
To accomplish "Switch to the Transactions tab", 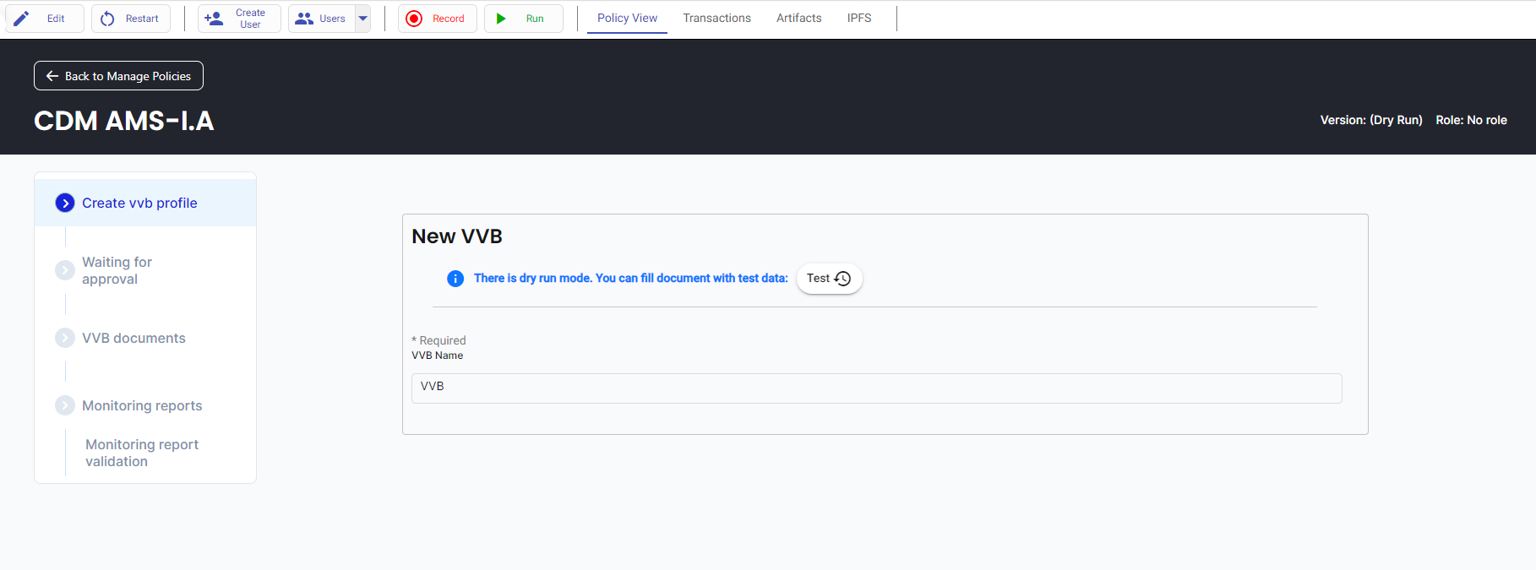I will tap(716, 18).
